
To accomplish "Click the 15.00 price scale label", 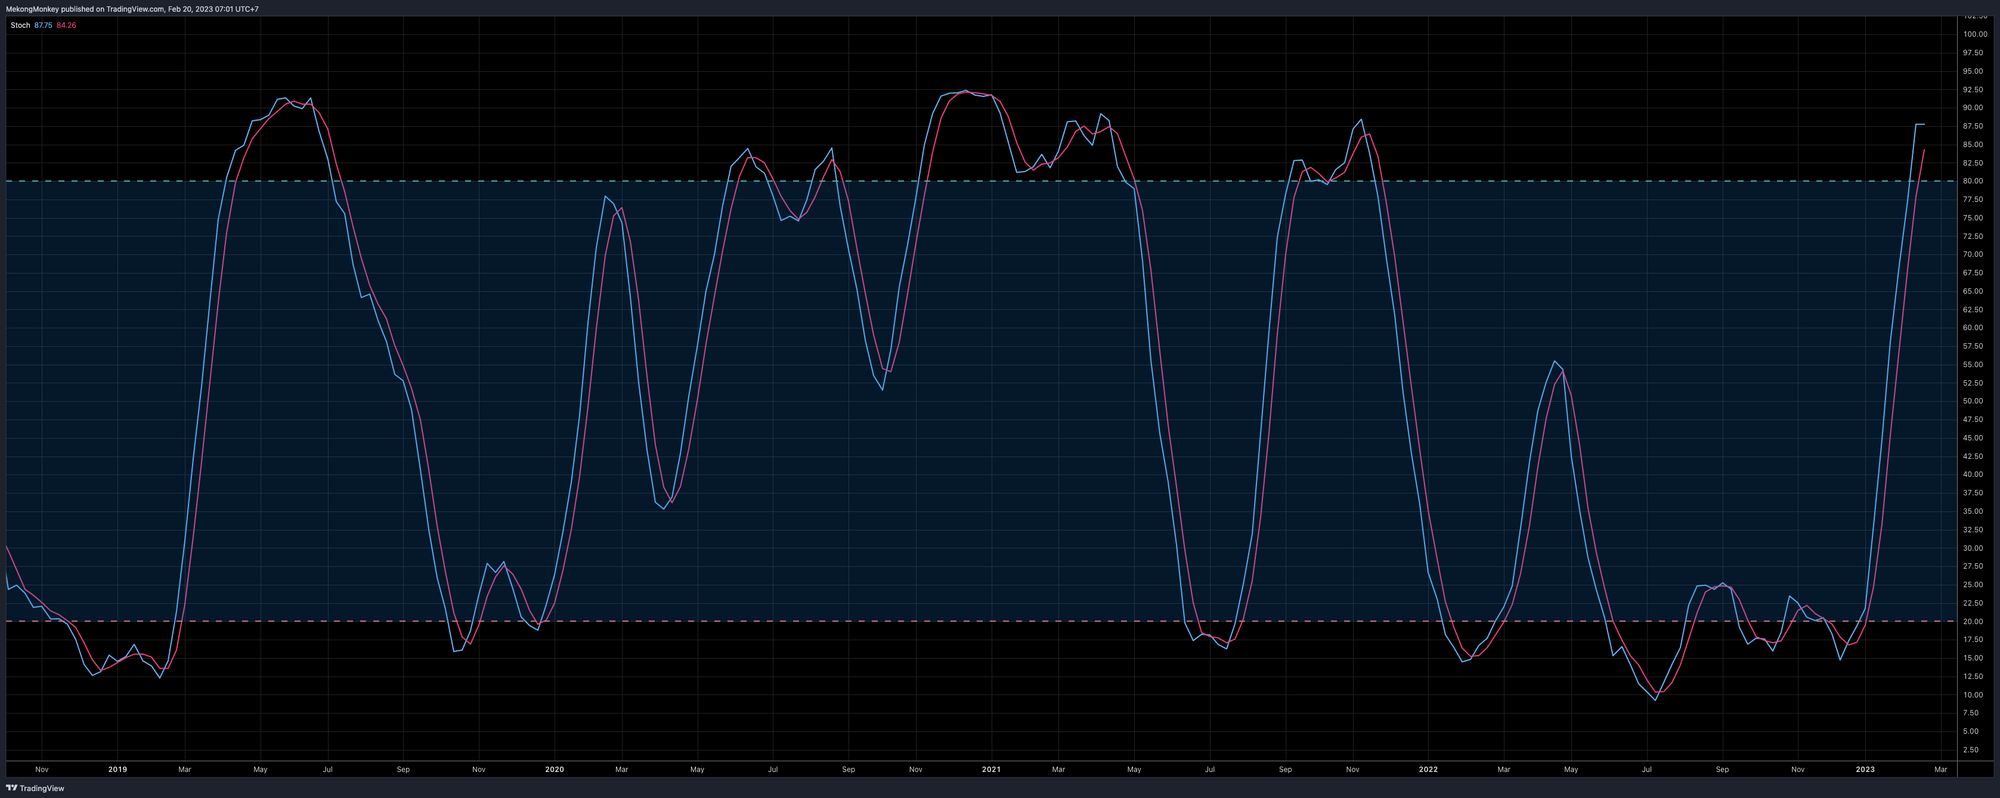I will click(x=1975, y=658).
